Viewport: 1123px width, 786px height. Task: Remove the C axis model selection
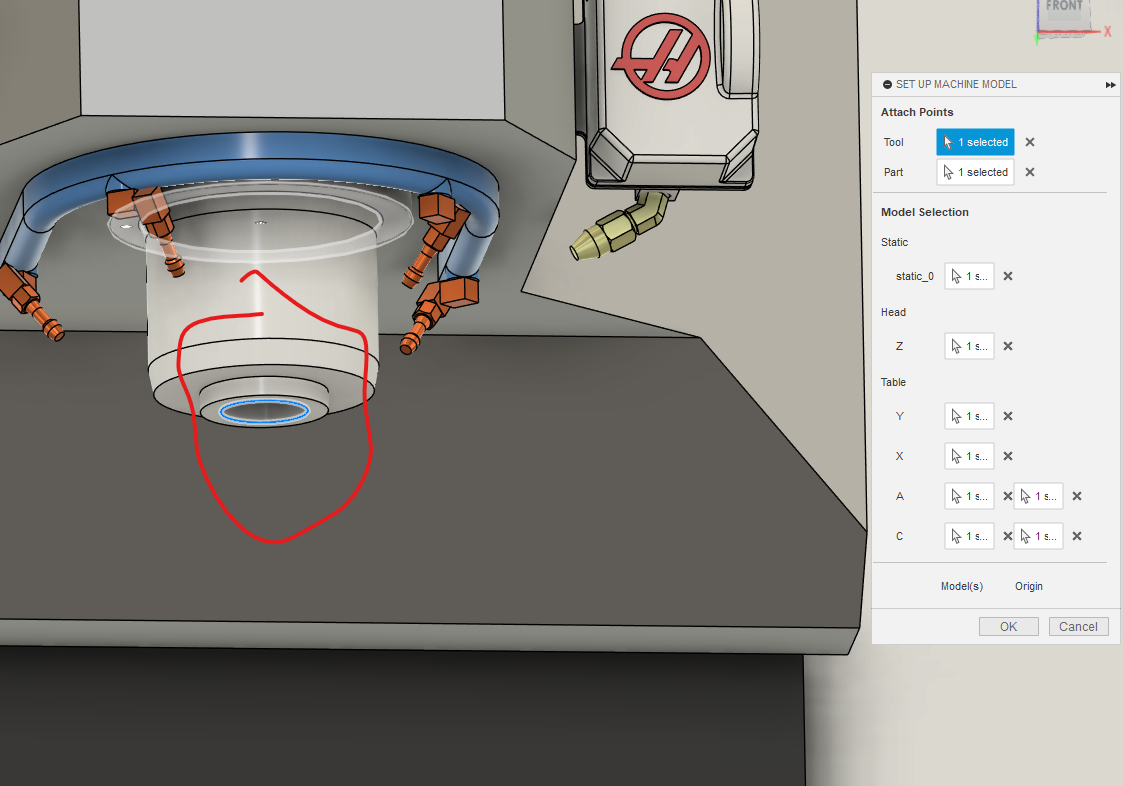point(1007,536)
